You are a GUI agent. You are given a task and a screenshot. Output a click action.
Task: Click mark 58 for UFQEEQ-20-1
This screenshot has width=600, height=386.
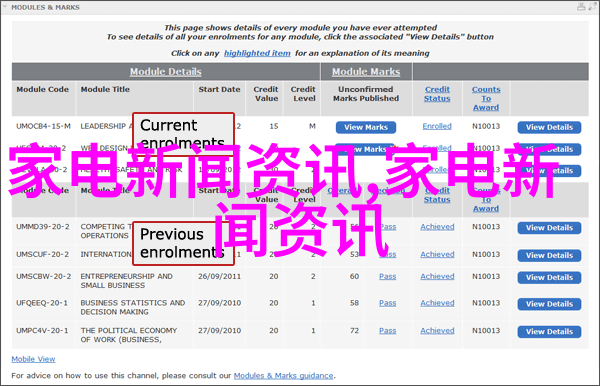click(354, 303)
